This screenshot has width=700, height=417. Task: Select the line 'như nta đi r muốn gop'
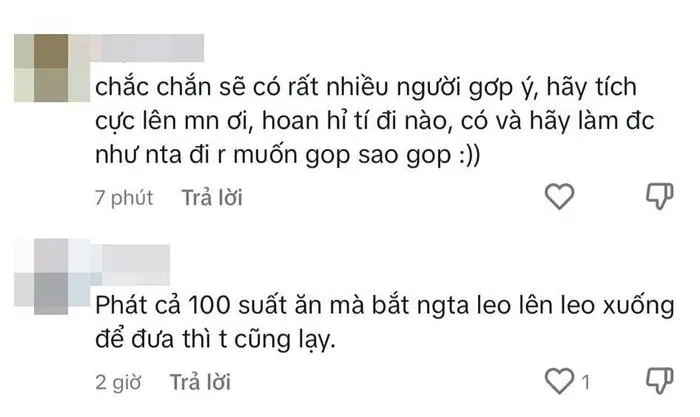pyautogui.click(x=288, y=155)
